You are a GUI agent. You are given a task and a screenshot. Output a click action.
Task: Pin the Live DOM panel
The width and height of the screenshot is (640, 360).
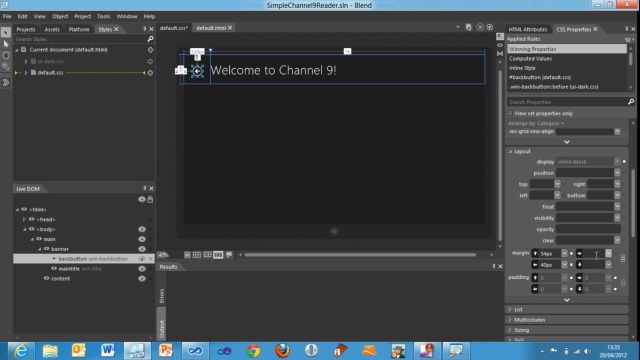coord(144,188)
